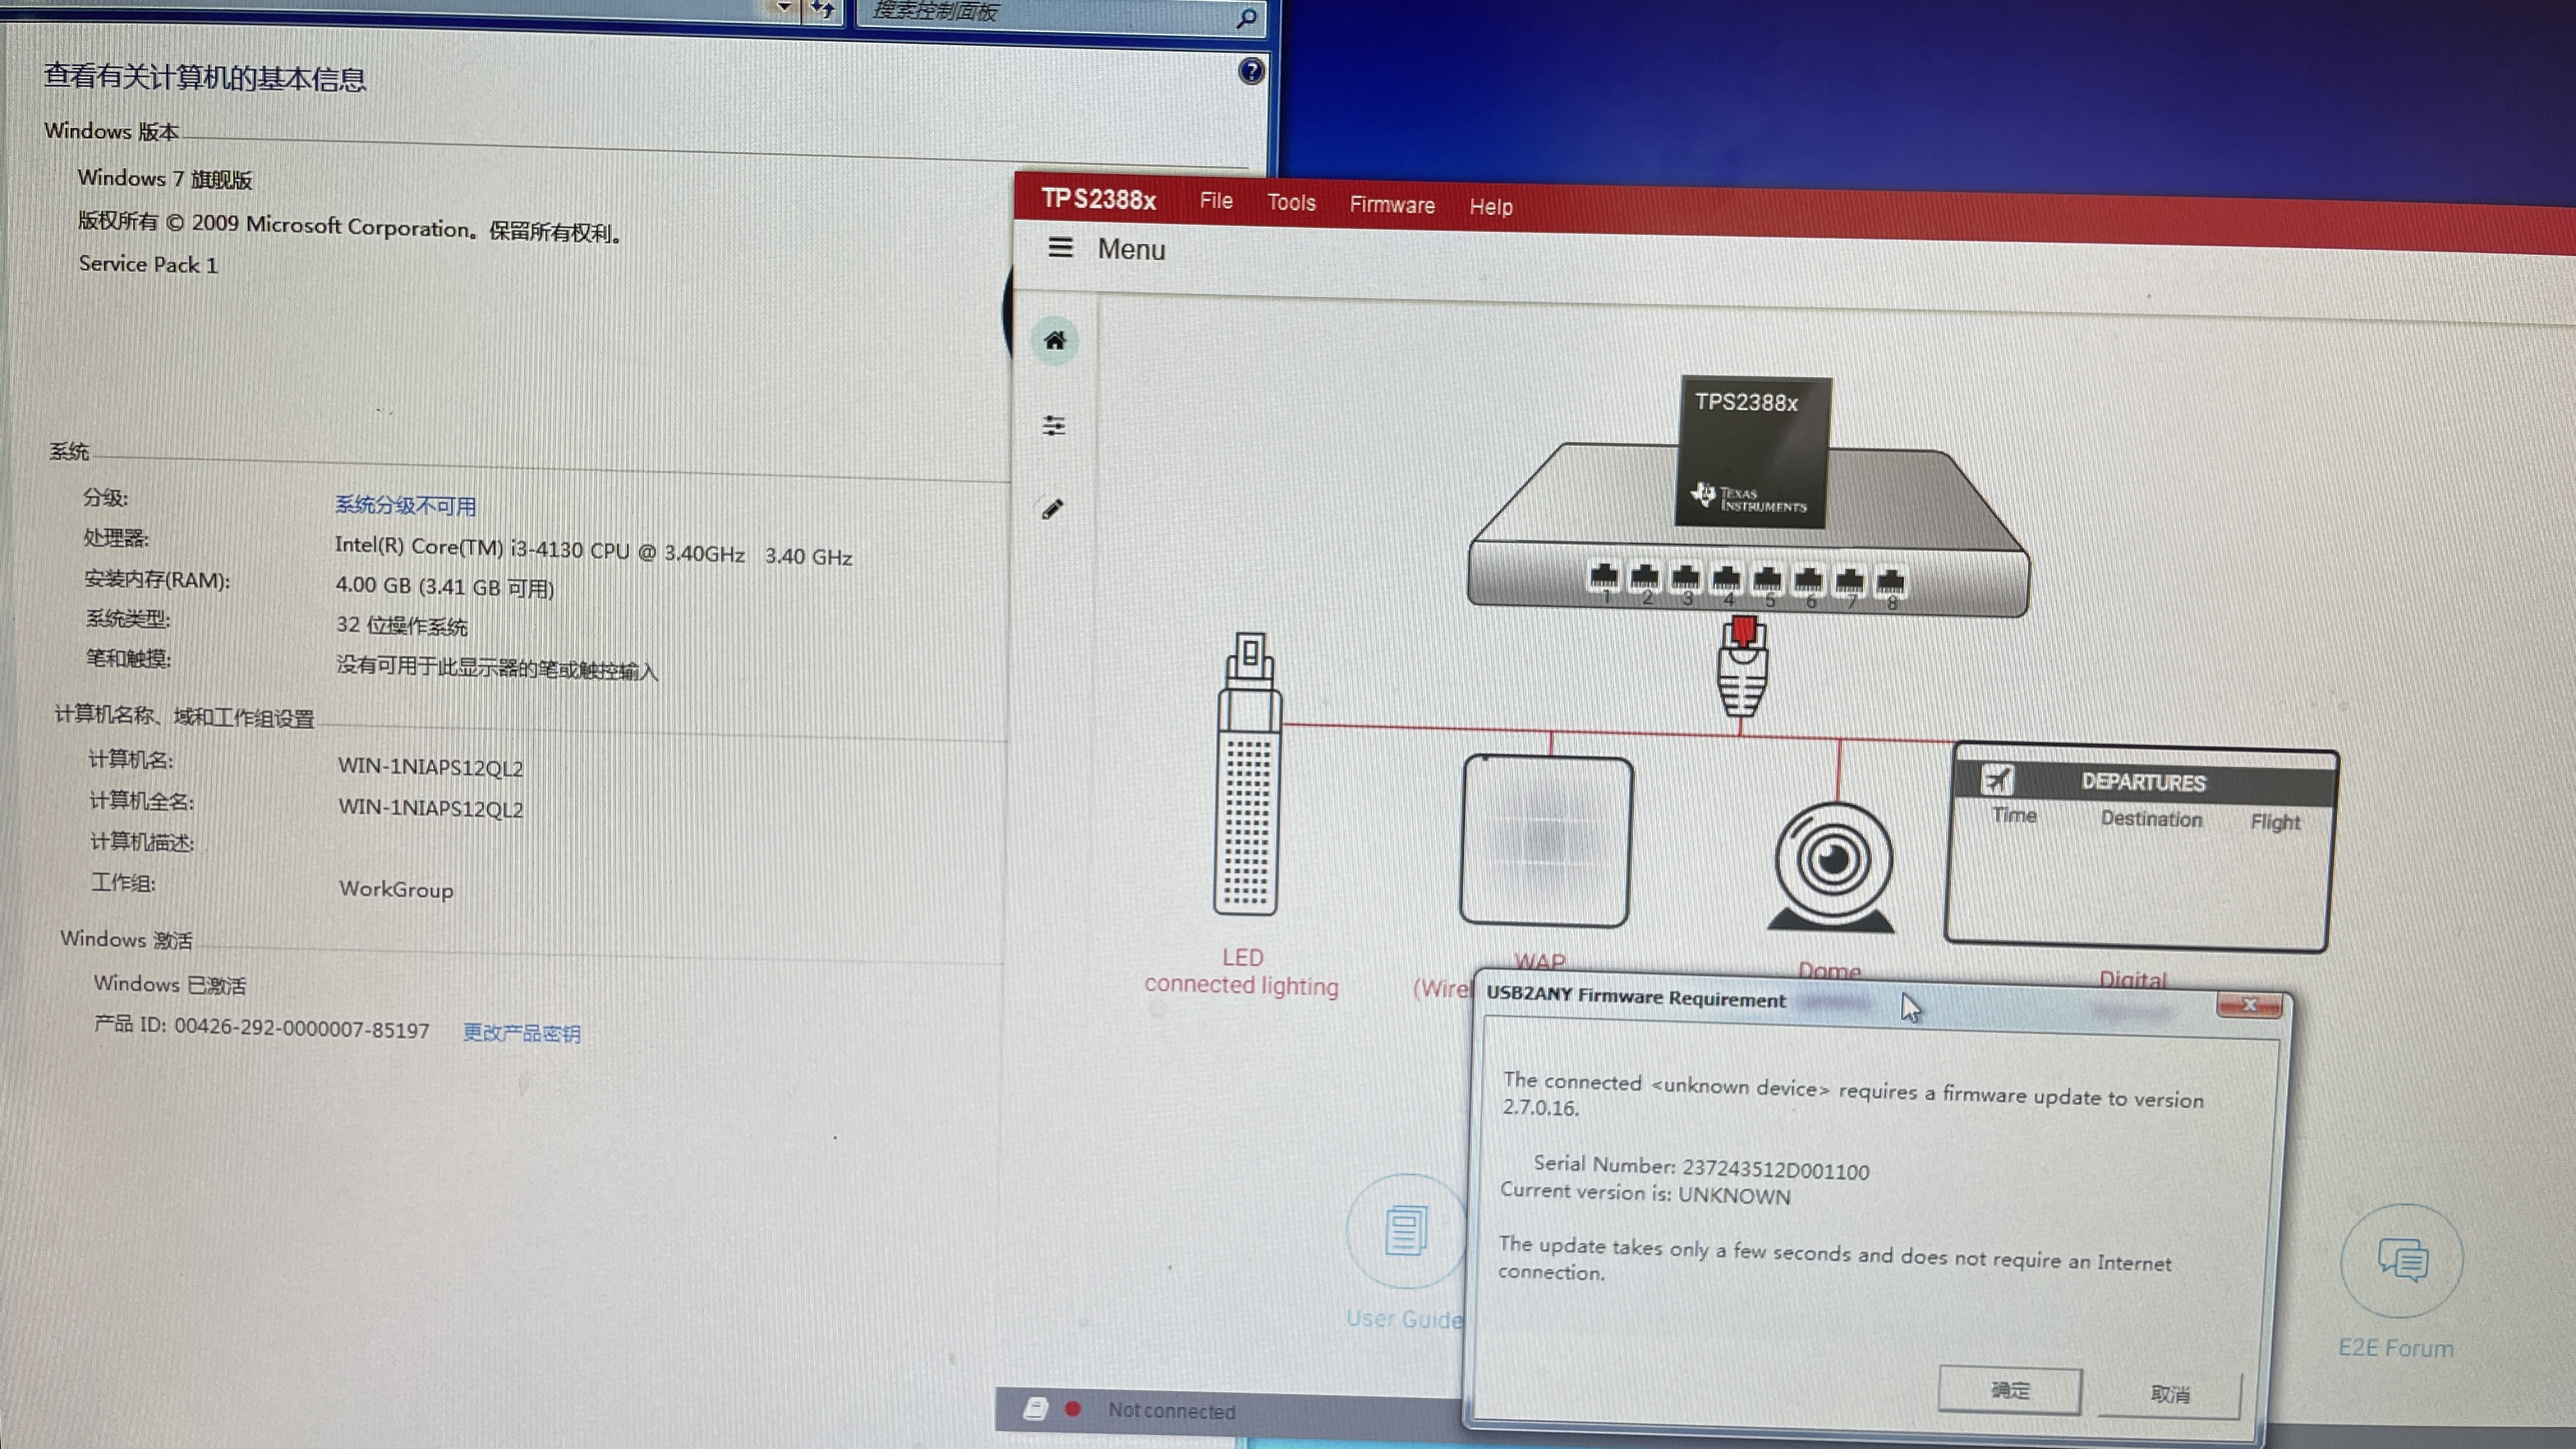Click the Home icon in sidebar
Viewport: 2576px width, 1449px height.
pos(1054,341)
